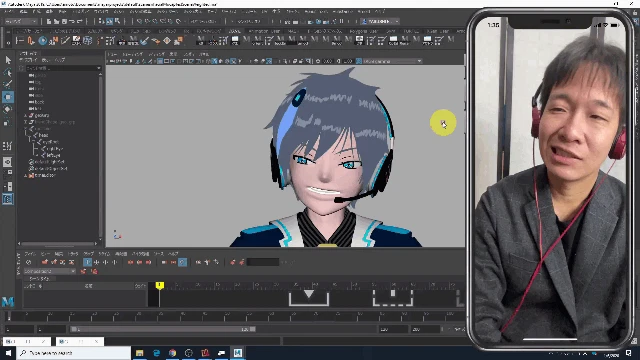This screenshot has height=360, width=640.
Task: Click the main time slider ruler
Action: pyautogui.click(x=235, y=316)
